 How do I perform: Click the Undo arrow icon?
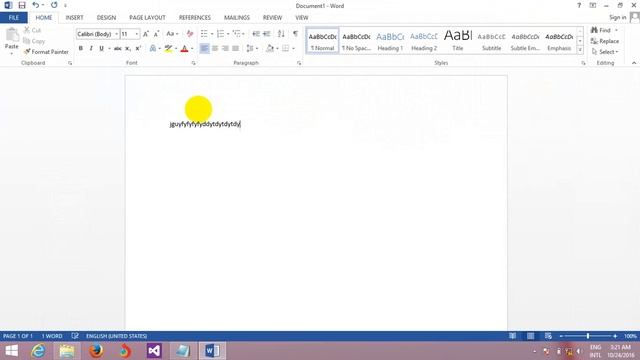pos(36,5)
